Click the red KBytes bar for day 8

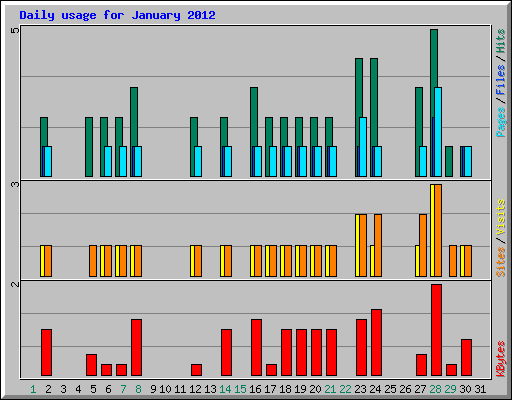[136, 348]
